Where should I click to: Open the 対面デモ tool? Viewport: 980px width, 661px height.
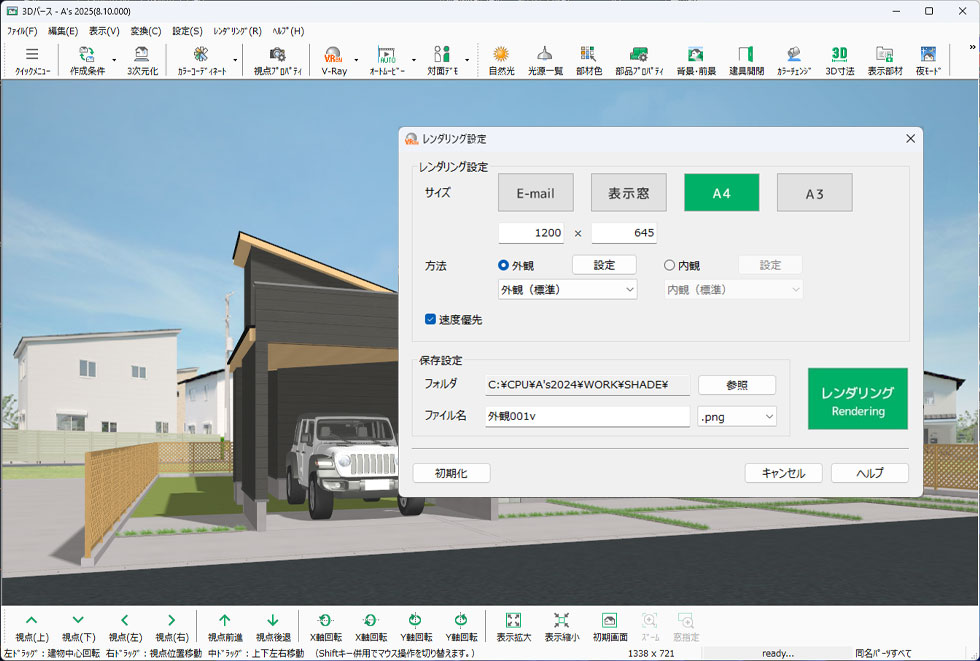442,60
